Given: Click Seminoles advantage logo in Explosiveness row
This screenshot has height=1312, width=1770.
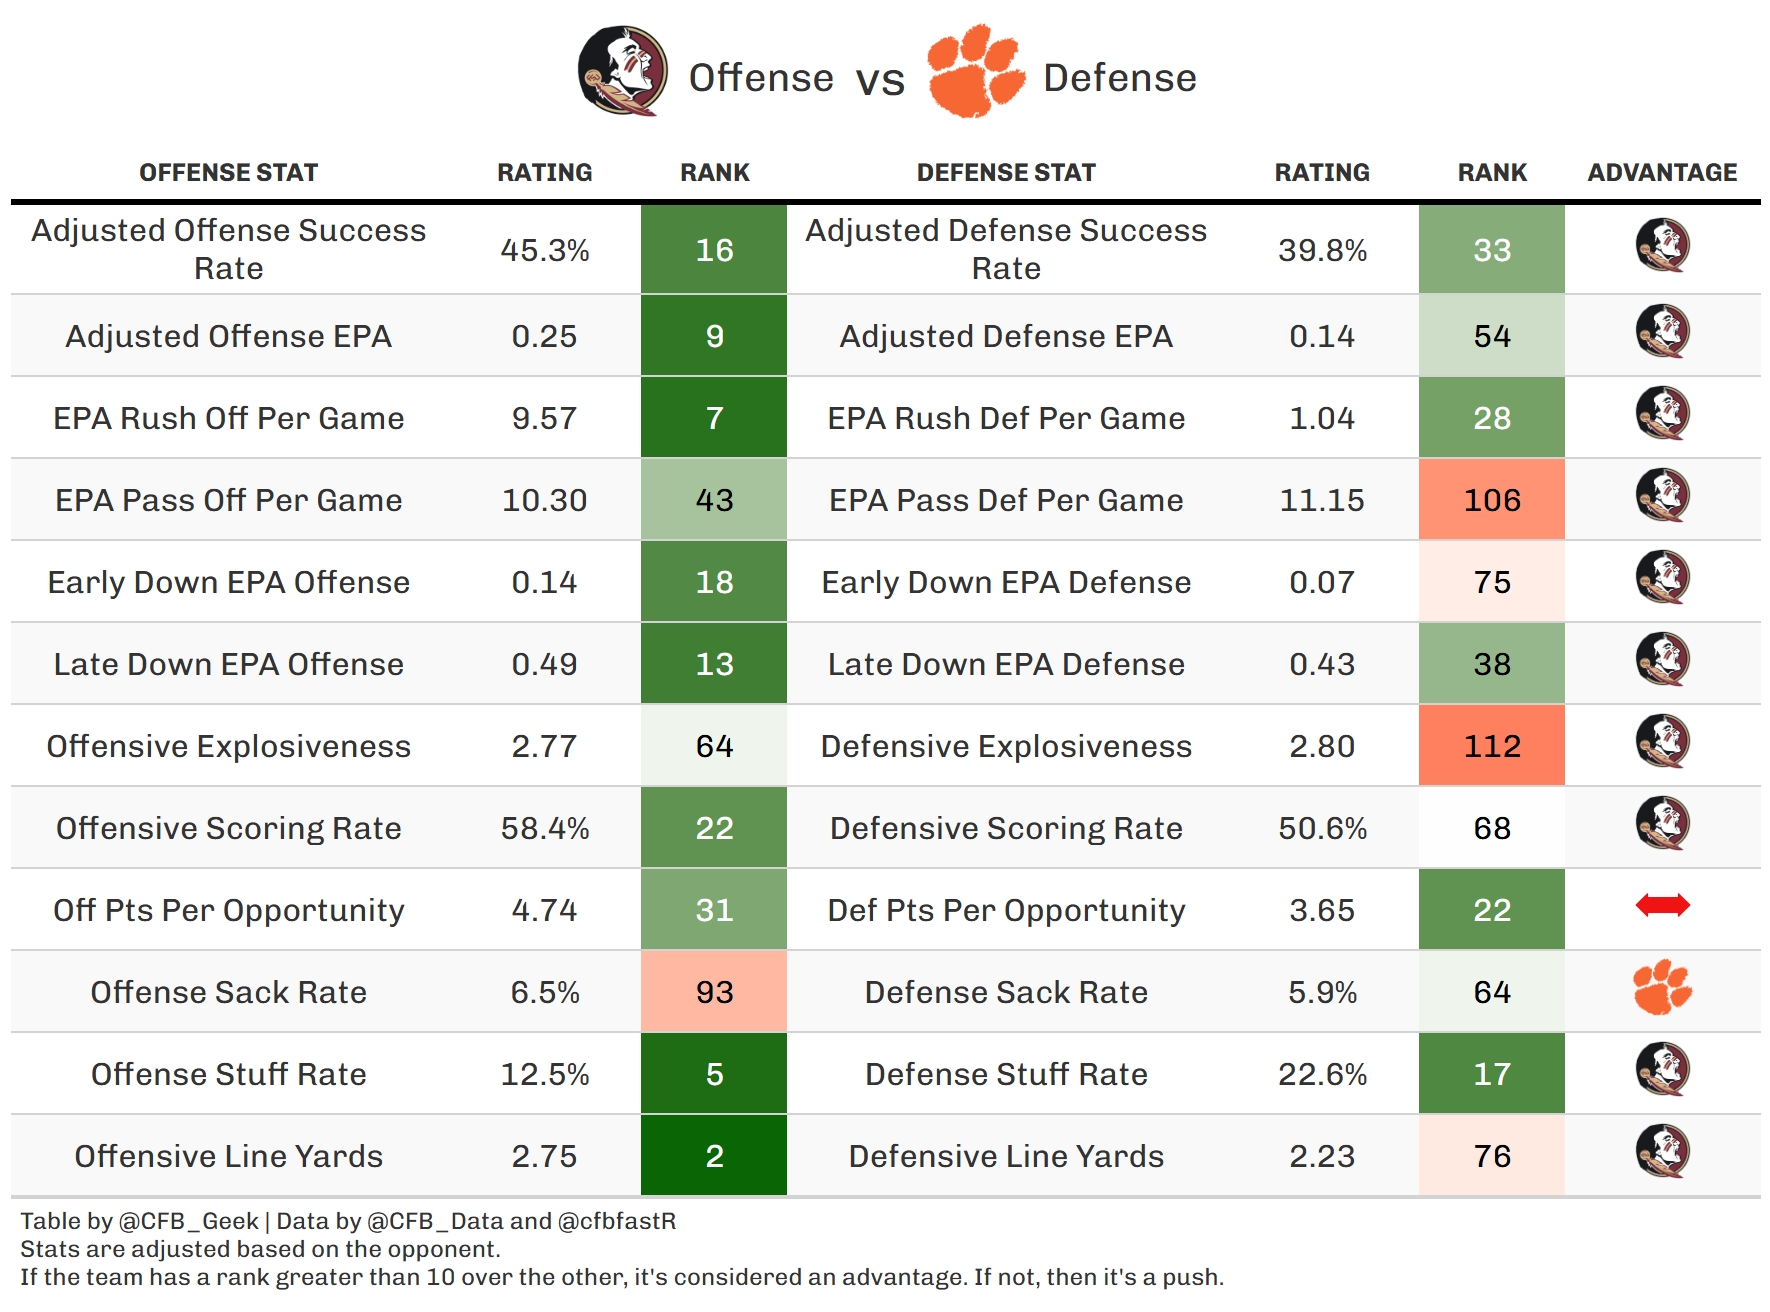Looking at the screenshot, I should (x=1662, y=742).
